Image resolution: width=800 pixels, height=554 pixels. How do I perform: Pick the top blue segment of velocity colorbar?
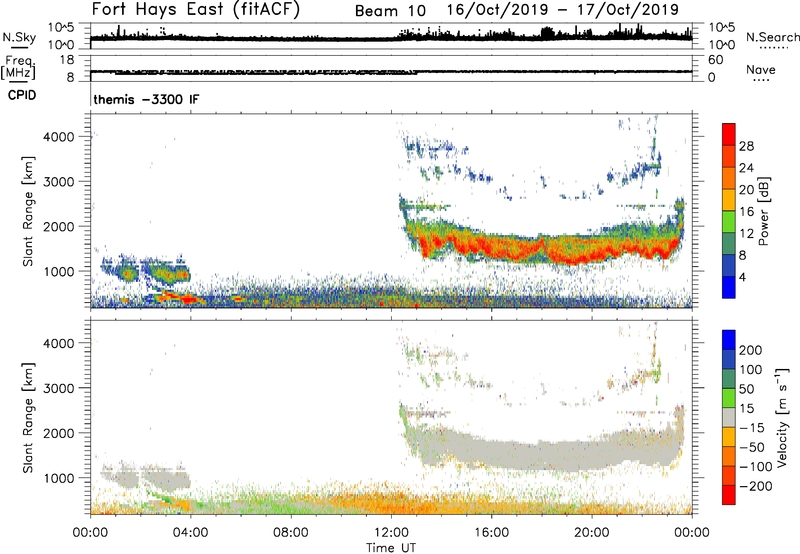729,340
